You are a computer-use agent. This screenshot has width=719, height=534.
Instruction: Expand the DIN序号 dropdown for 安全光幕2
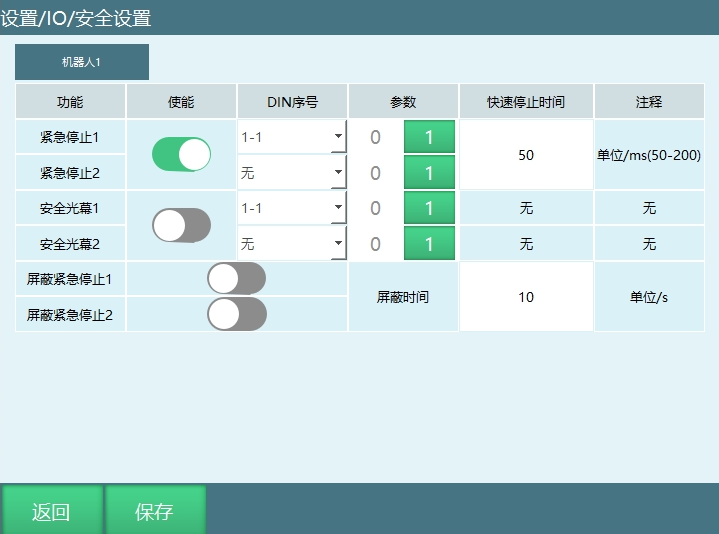point(291,243)
